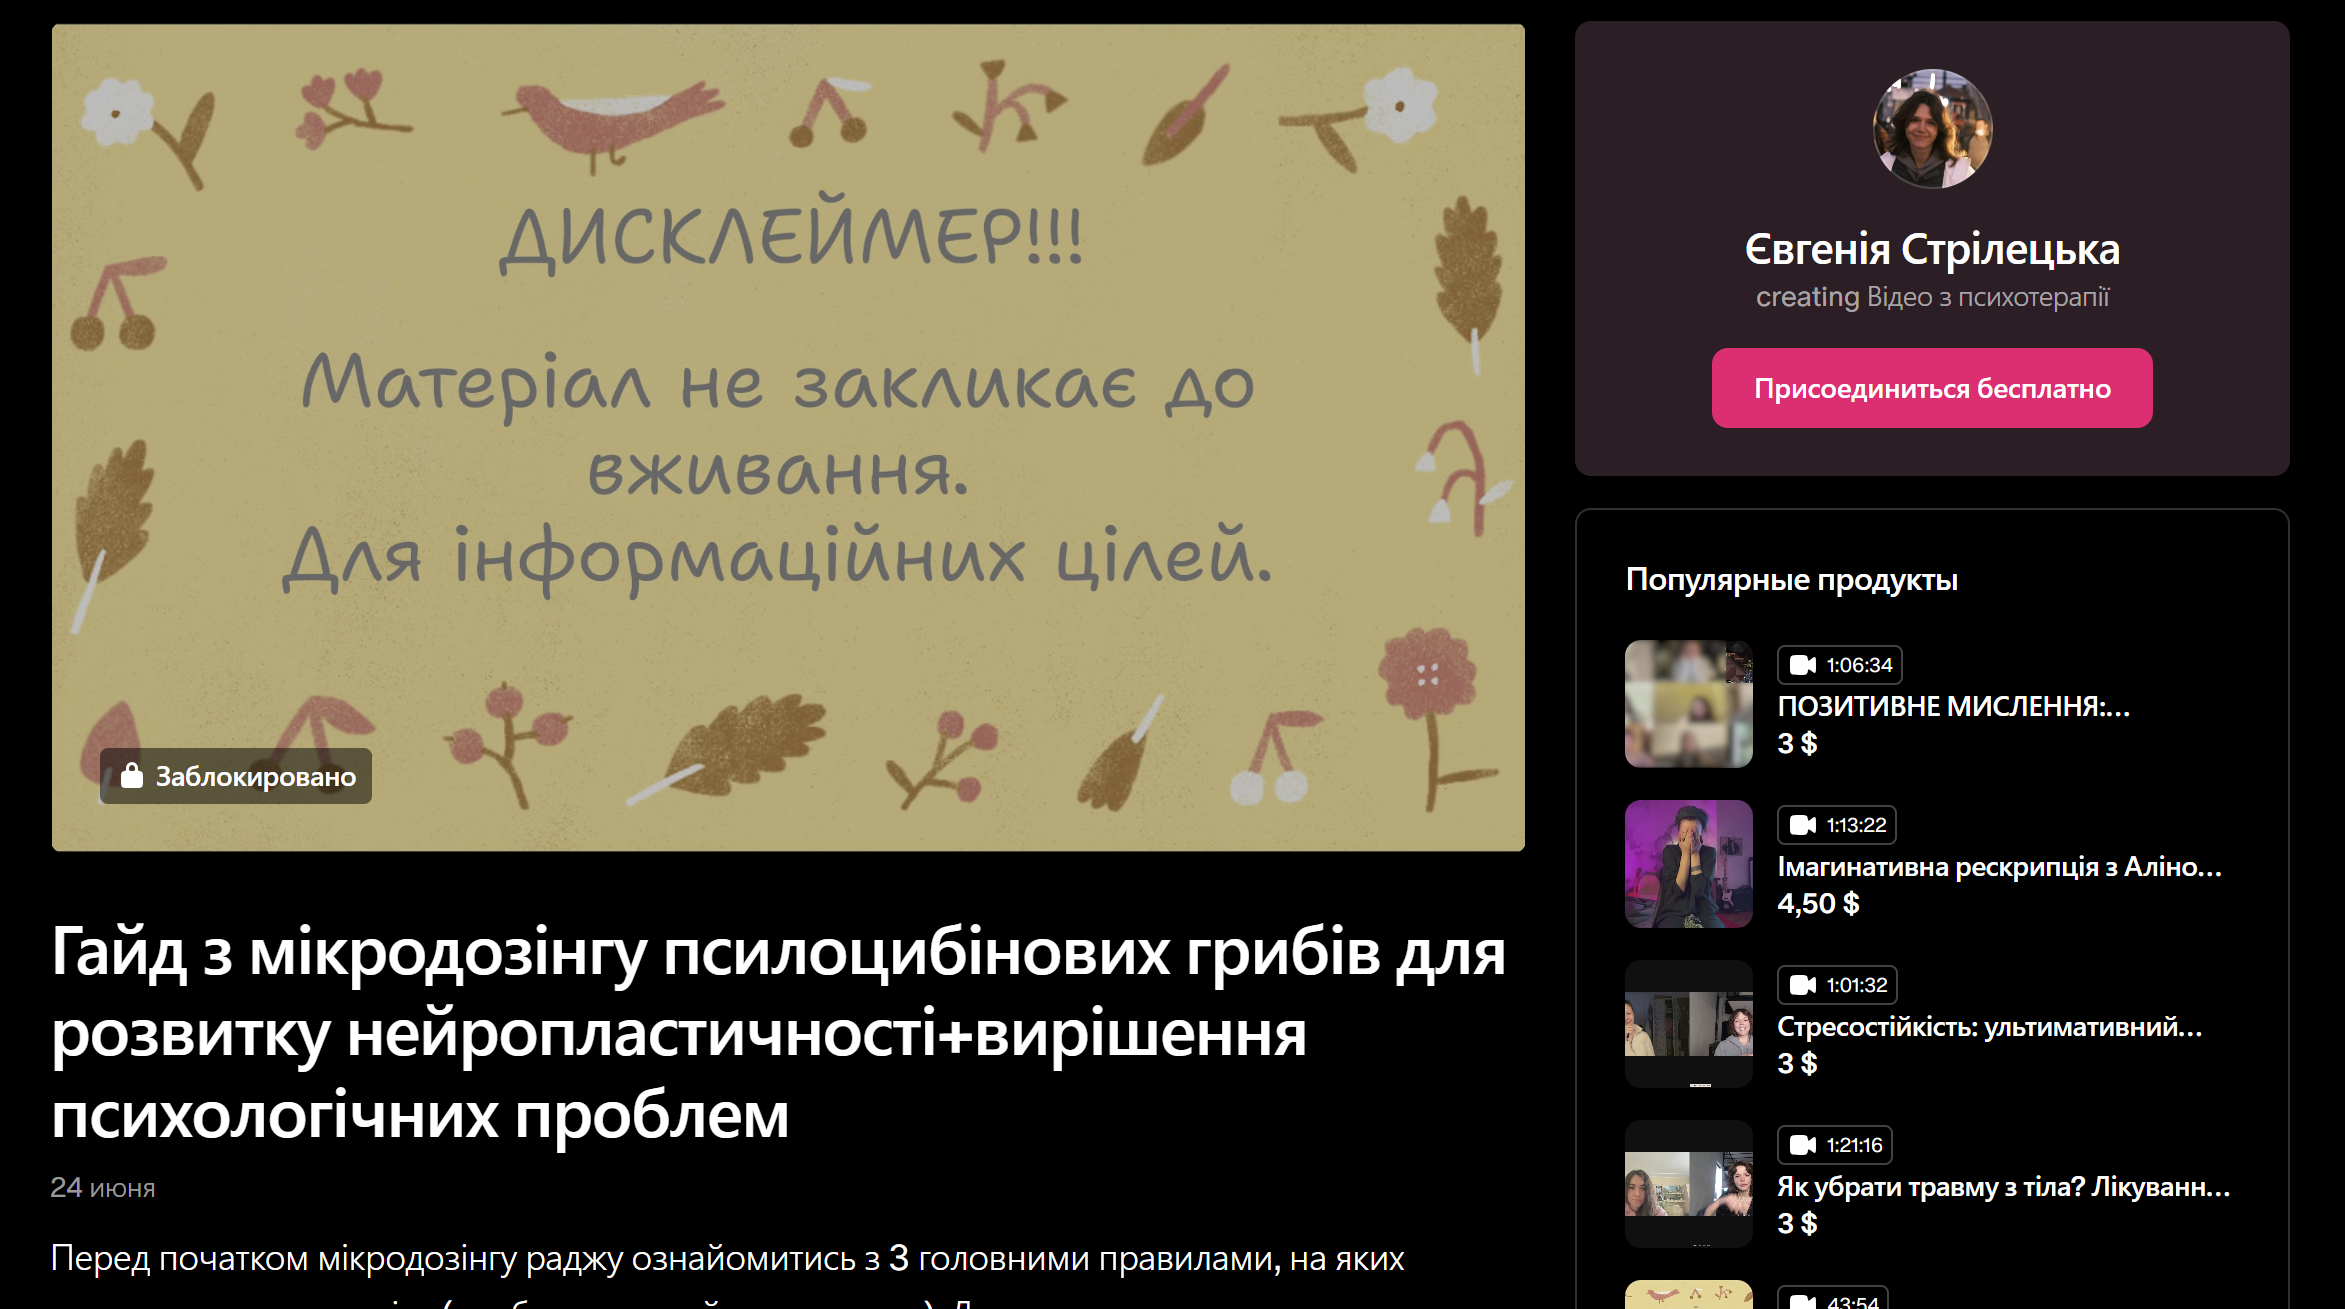The width and height of the screenshot is (2345, 1309).
Task: Click camera icon beside 43:54 duration
Action: pyautogui.click(x=1802, y=1301)
